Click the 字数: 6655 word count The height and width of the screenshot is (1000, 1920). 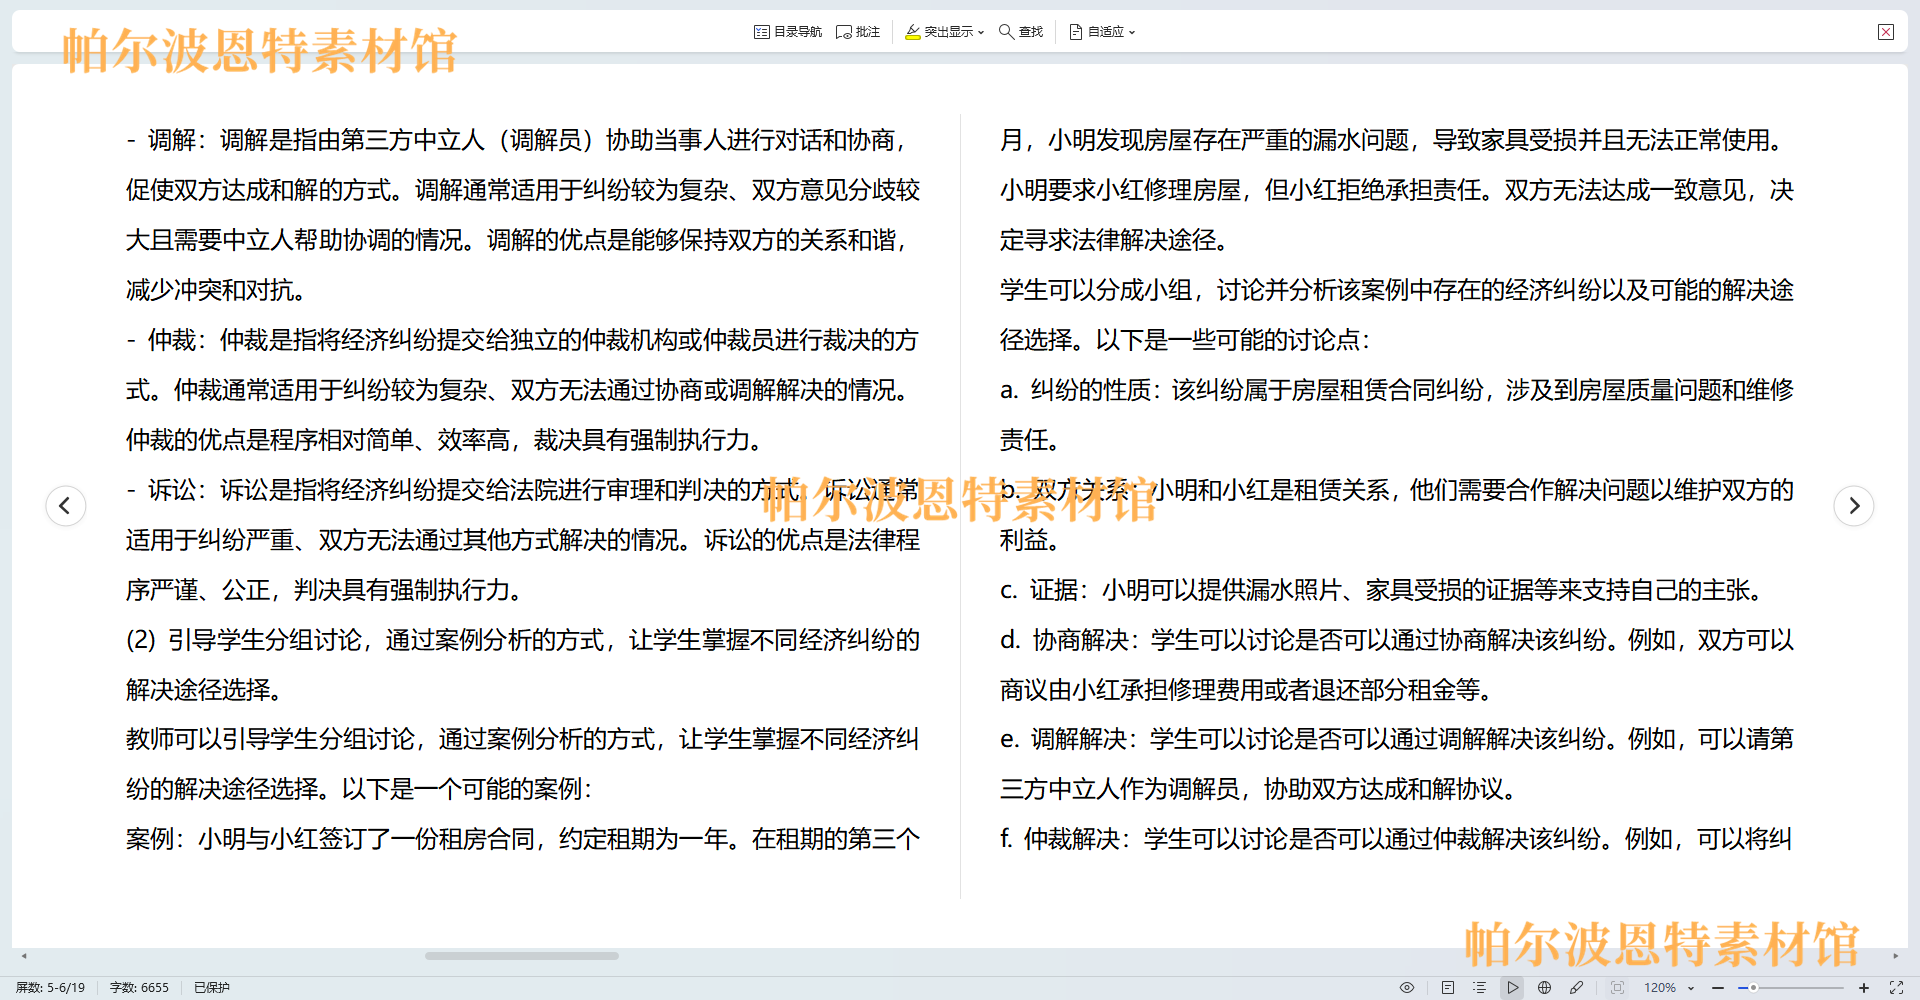[x=139, y=987]
